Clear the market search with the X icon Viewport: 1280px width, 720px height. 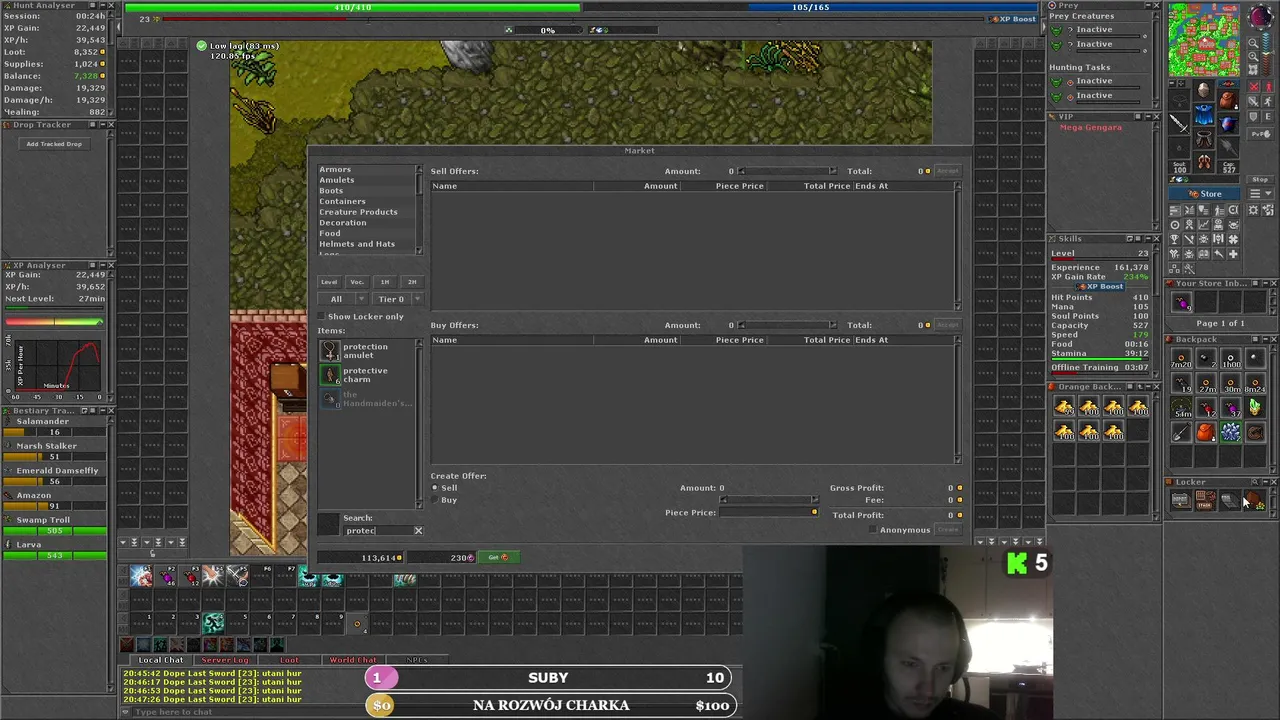coord(418,530)
